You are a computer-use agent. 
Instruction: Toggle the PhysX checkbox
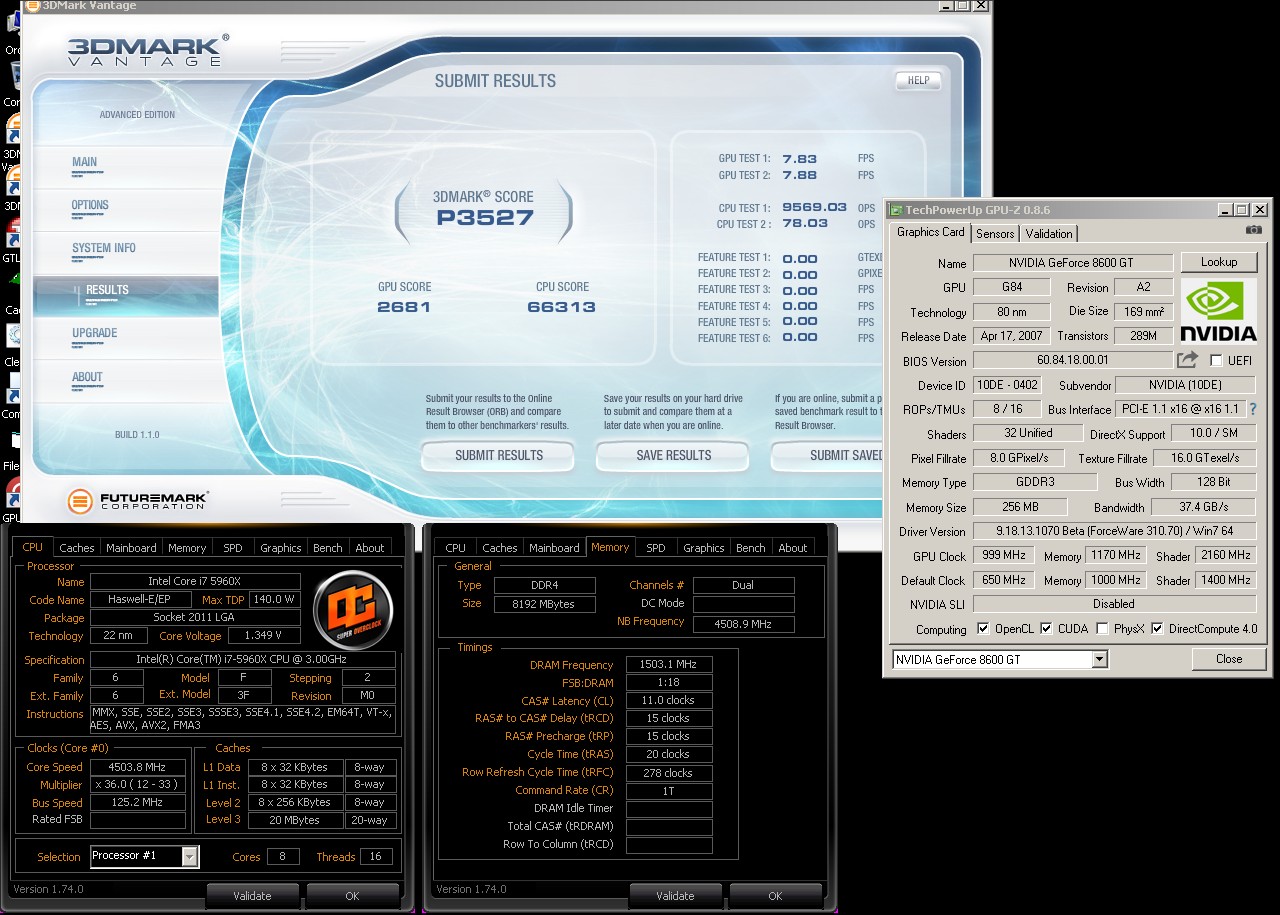tap(1102, 629)
